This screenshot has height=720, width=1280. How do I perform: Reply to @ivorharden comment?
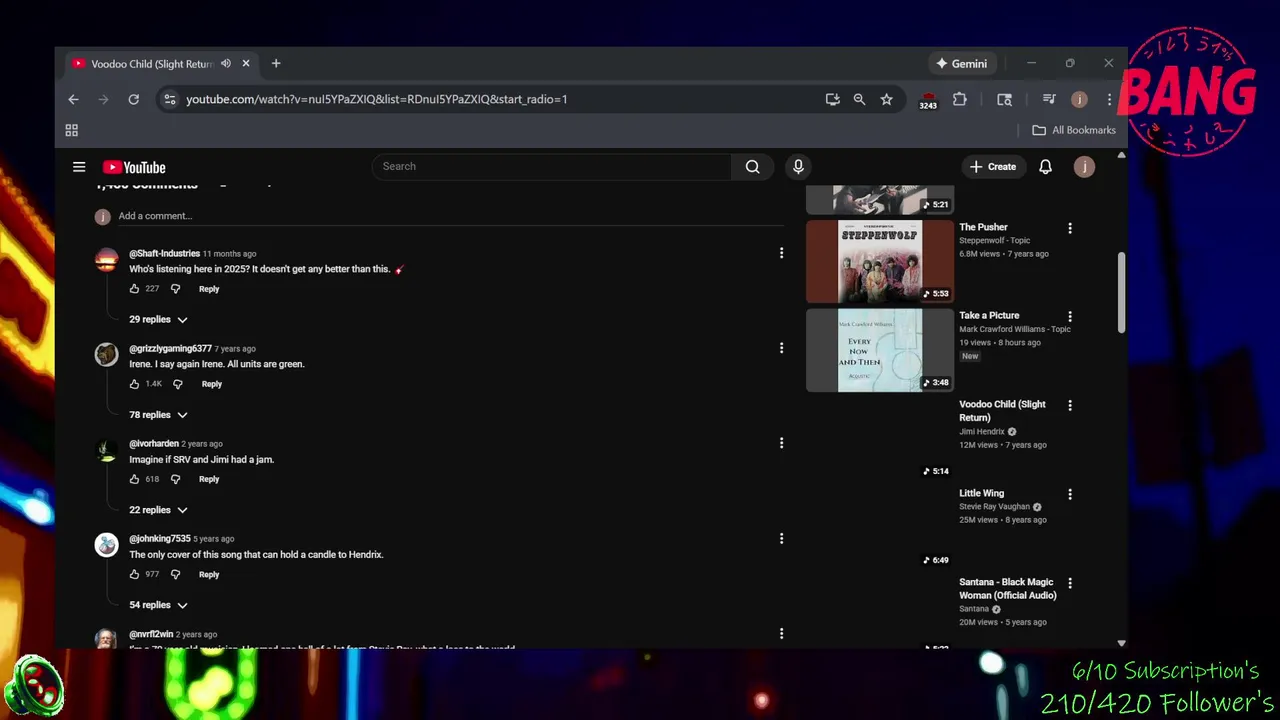(209, 479)
